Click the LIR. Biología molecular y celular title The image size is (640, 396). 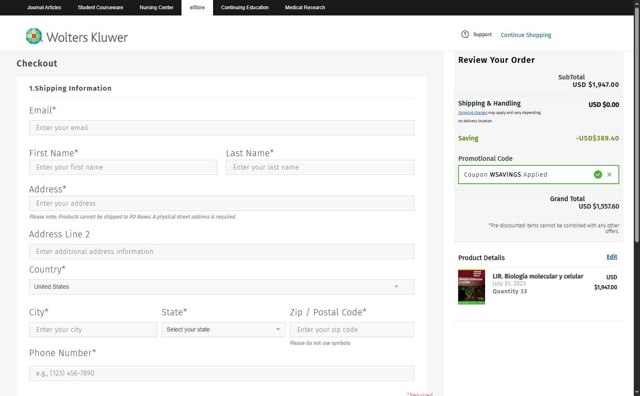pyautogui.click(x=538, y=276)
